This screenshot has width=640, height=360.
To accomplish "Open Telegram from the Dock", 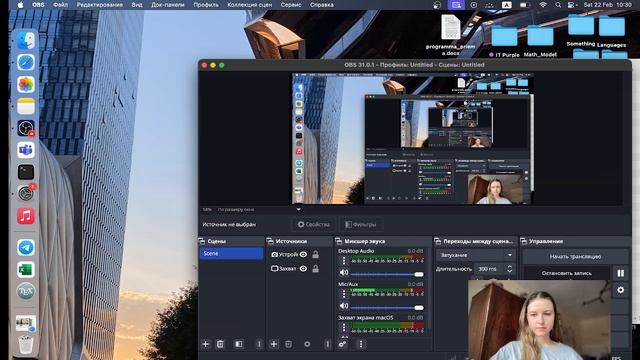I will 26,247.
